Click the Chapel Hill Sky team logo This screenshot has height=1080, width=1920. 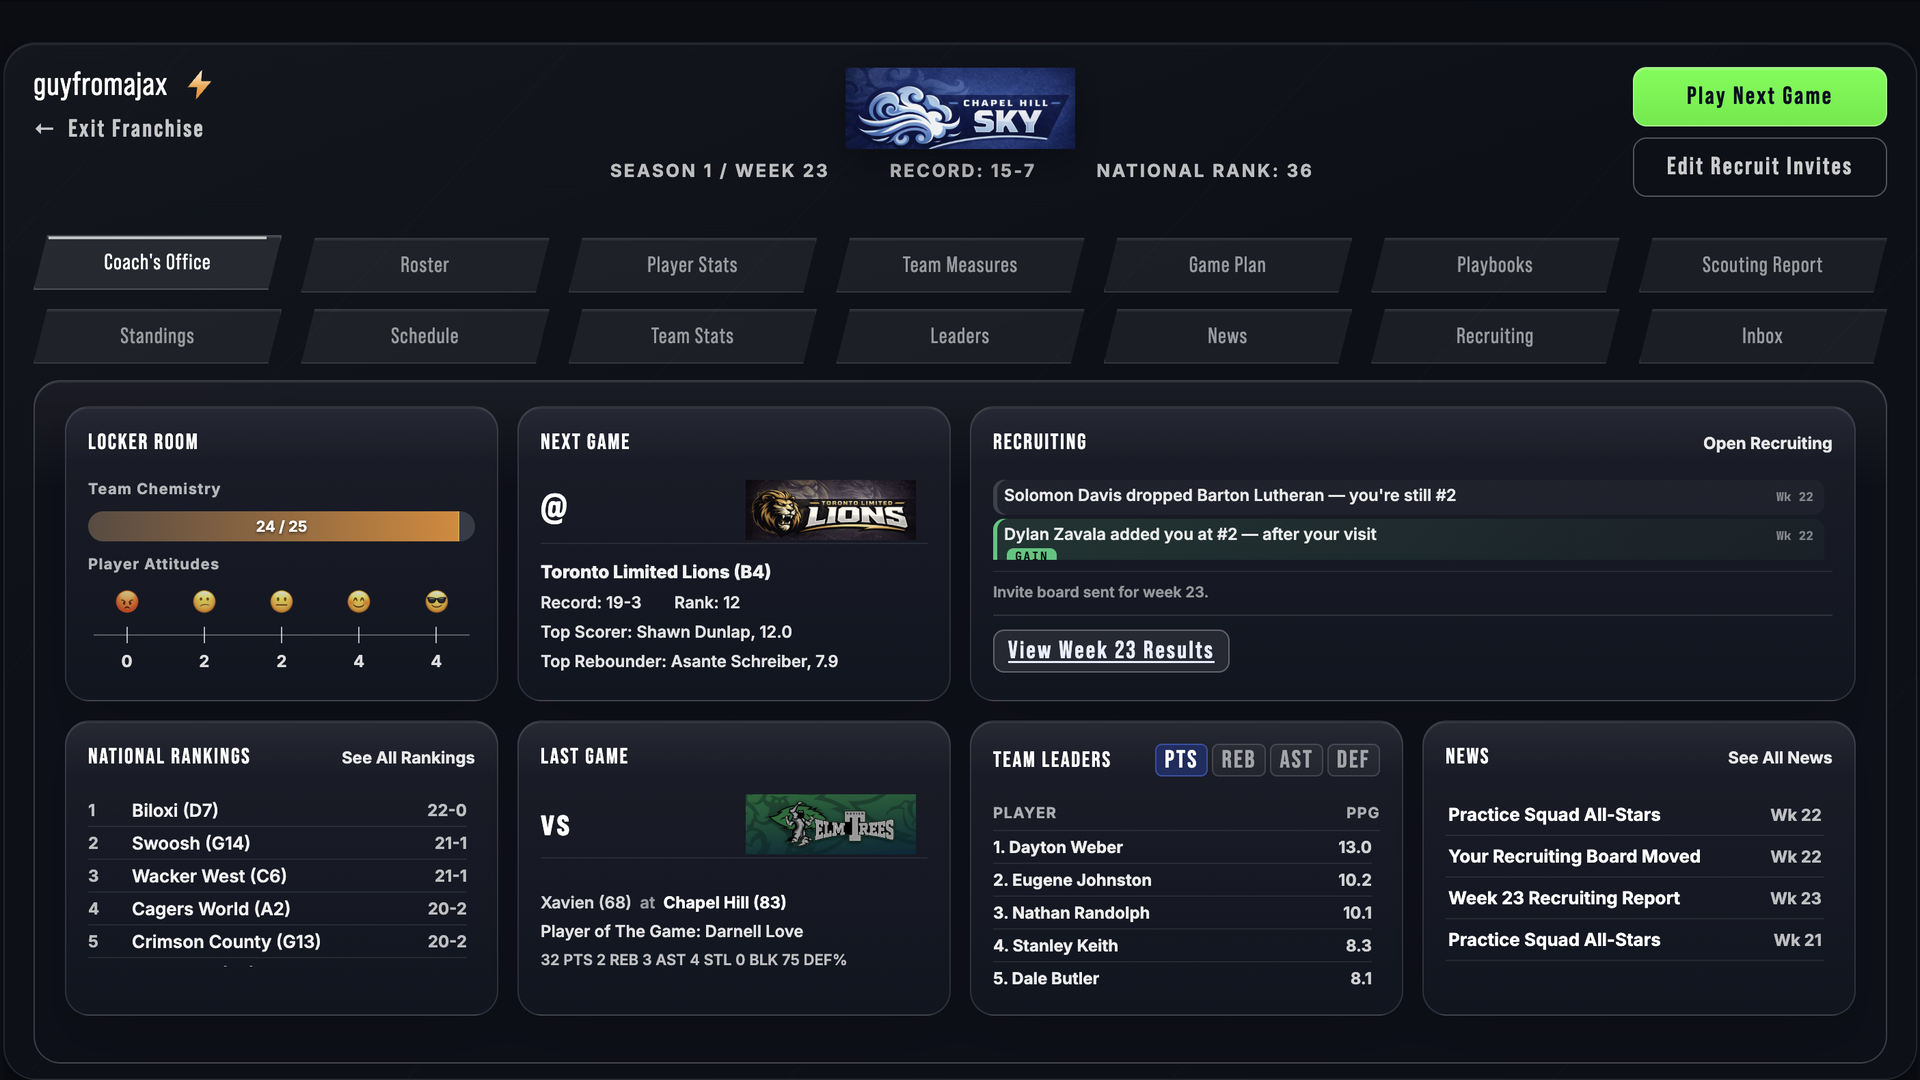(960, 108)
